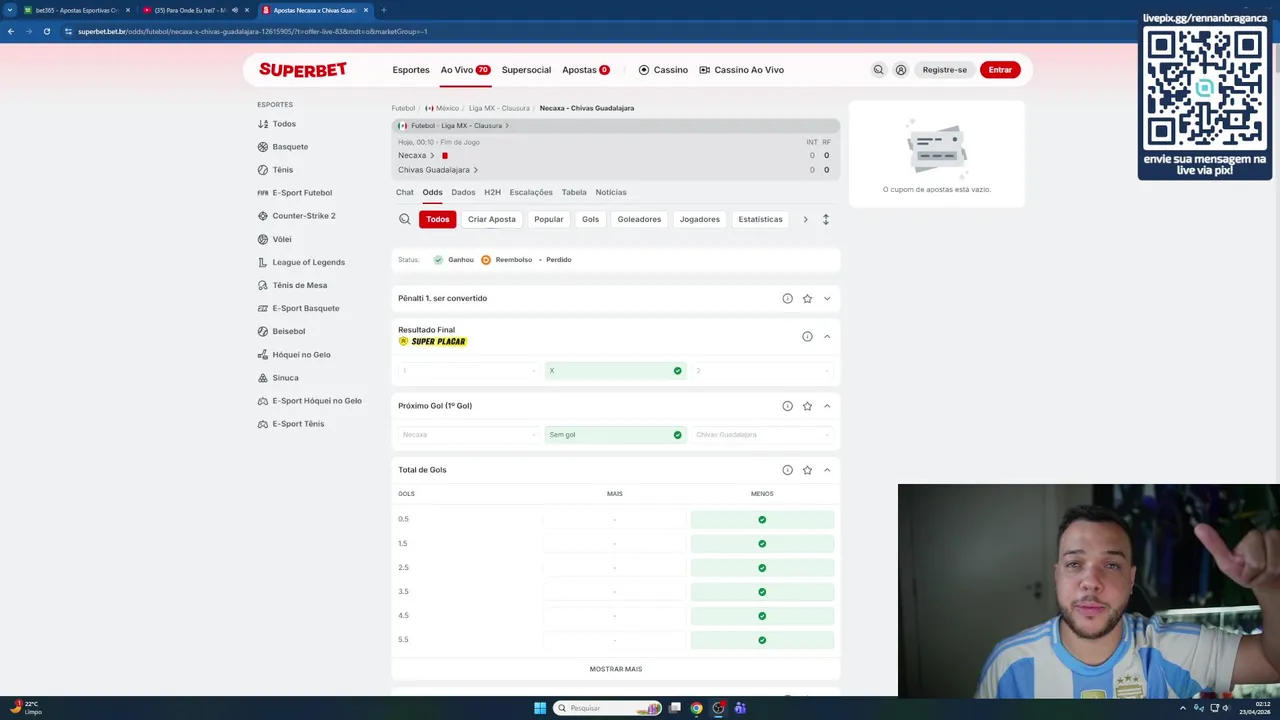The height and width of the screenshot is (720, 1280).
Task: Open Windows Start menu
Action: click(x=540, y=708)
